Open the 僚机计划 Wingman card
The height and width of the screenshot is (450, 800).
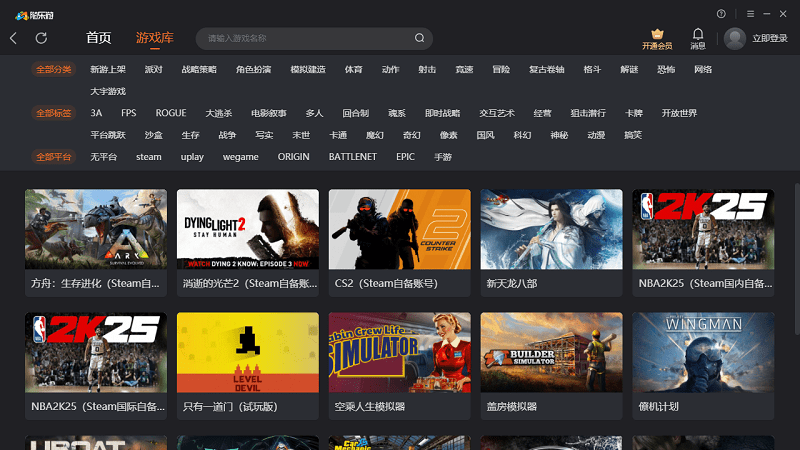click(703, 366)
